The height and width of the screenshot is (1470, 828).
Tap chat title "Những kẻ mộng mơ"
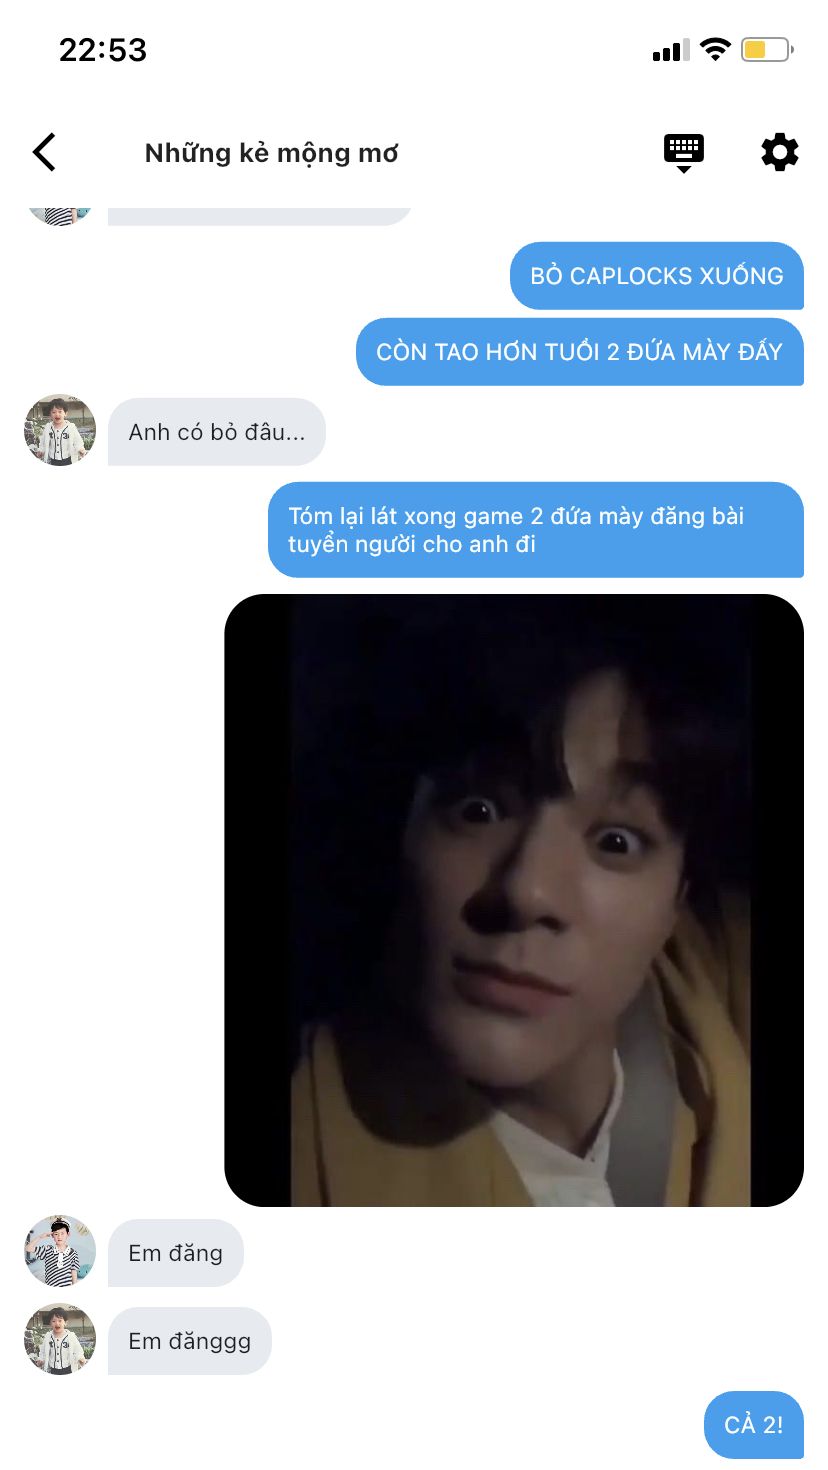[x=272, y=153]
